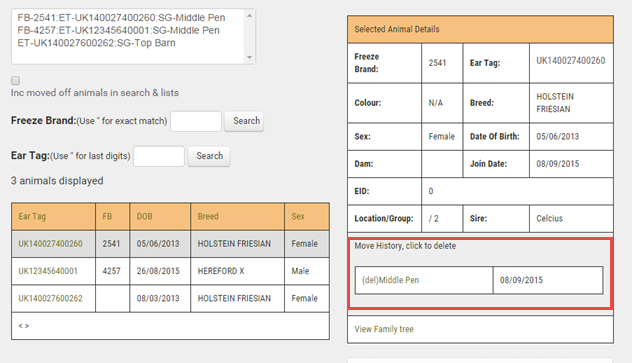This screenshot has width=632, height=363.
Task: Click the next page arrow below table
Action: tap(27, 326)
